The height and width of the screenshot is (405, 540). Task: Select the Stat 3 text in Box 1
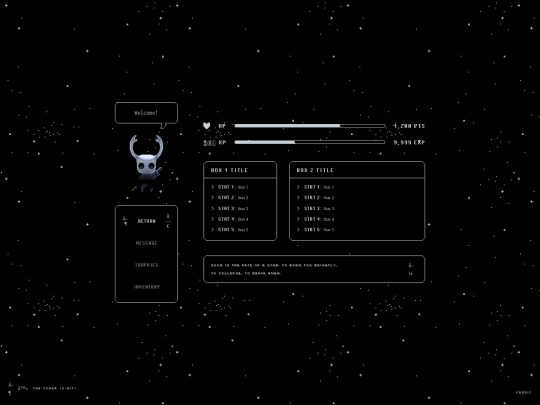point(233,208)
